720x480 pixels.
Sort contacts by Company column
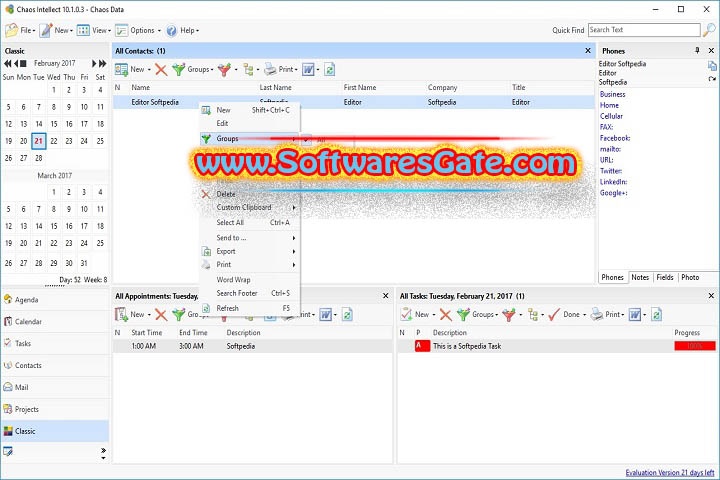click(x=442, y=87)
